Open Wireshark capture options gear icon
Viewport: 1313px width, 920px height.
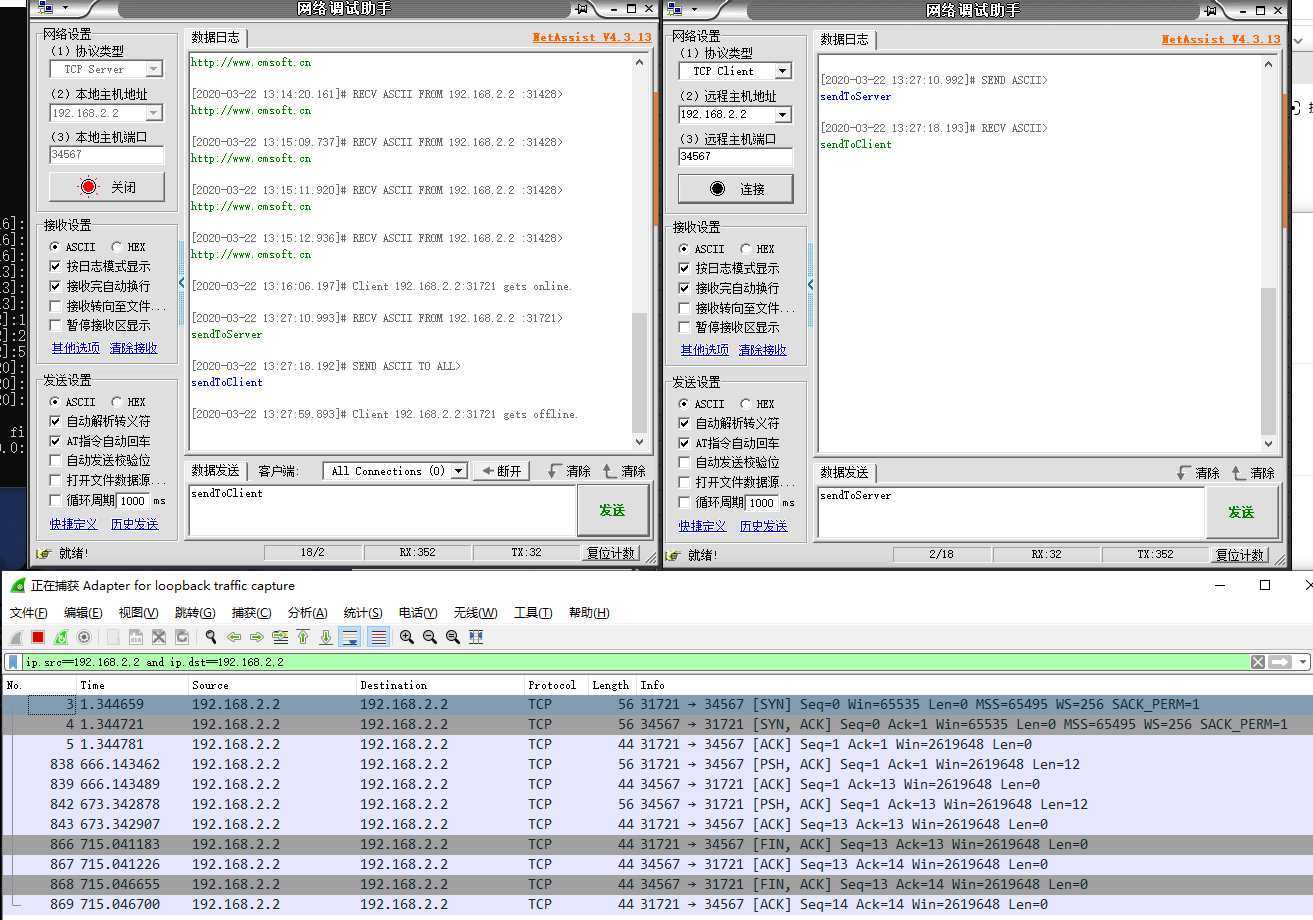[84, 637]
